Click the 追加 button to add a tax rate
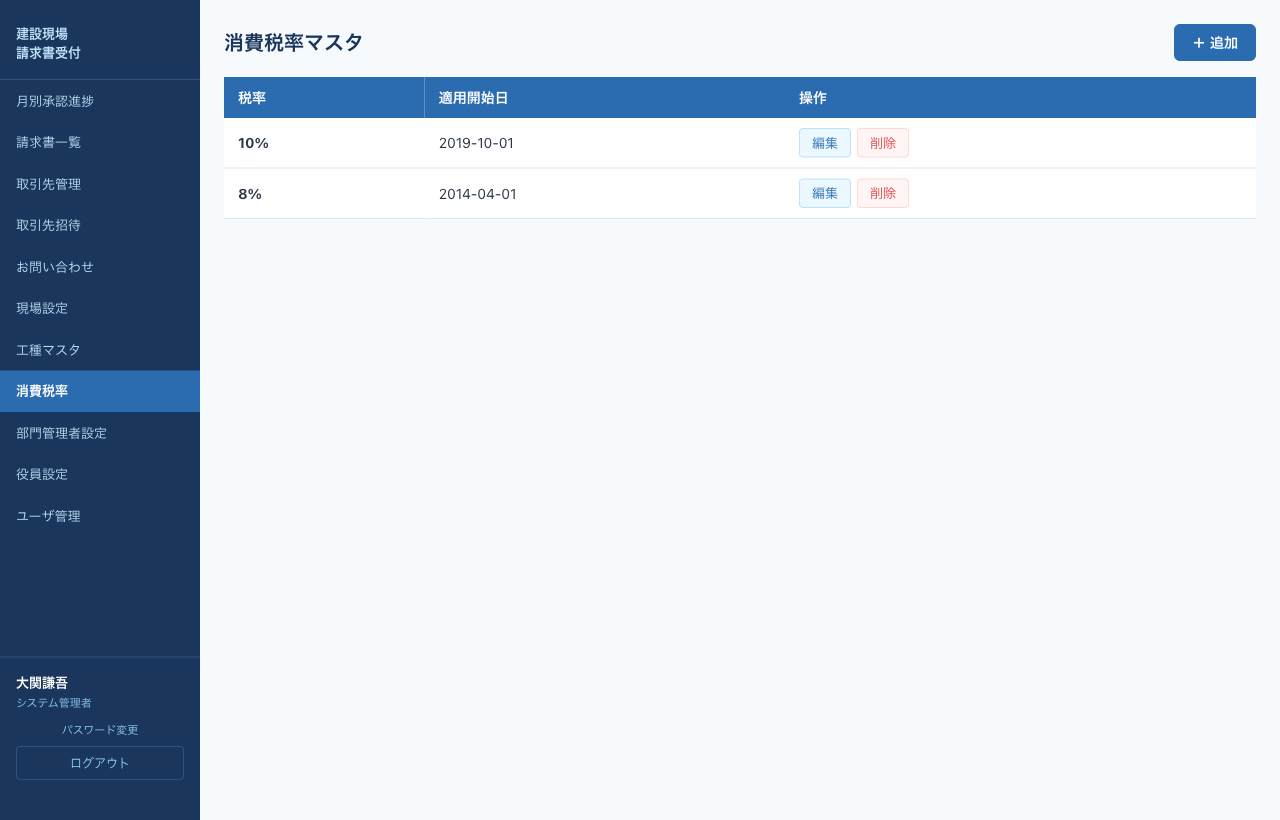Image resolution: width=1280 pixels, height=820 pixels. [1214, 43]
